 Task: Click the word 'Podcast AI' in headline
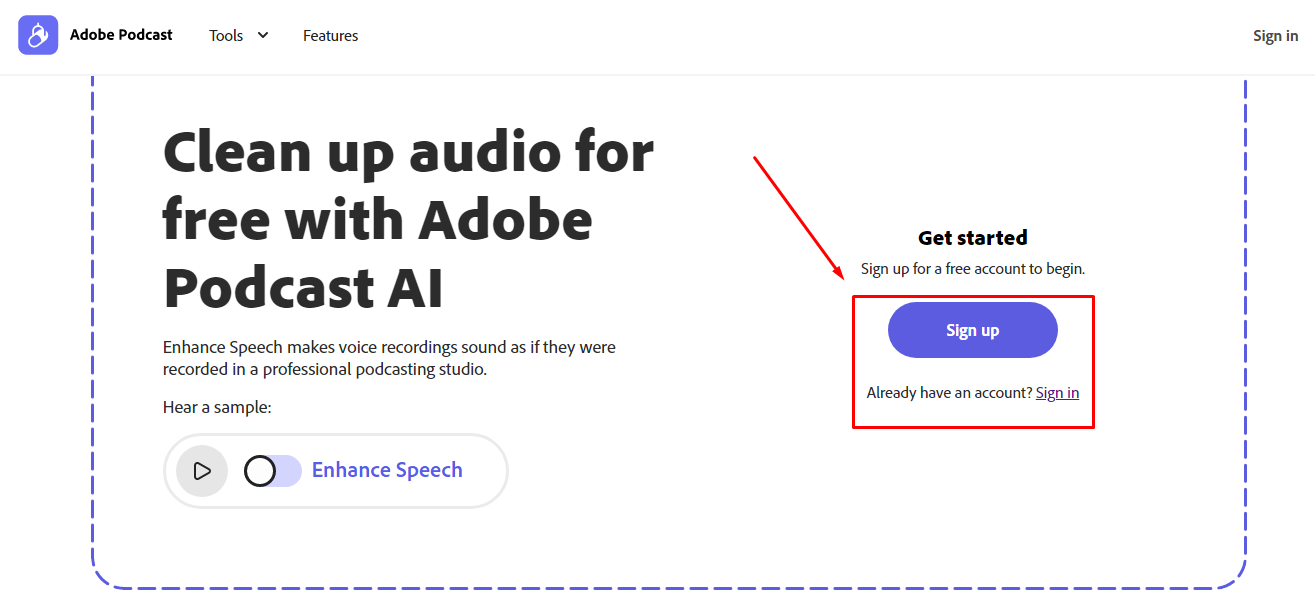tap(303, 288)
